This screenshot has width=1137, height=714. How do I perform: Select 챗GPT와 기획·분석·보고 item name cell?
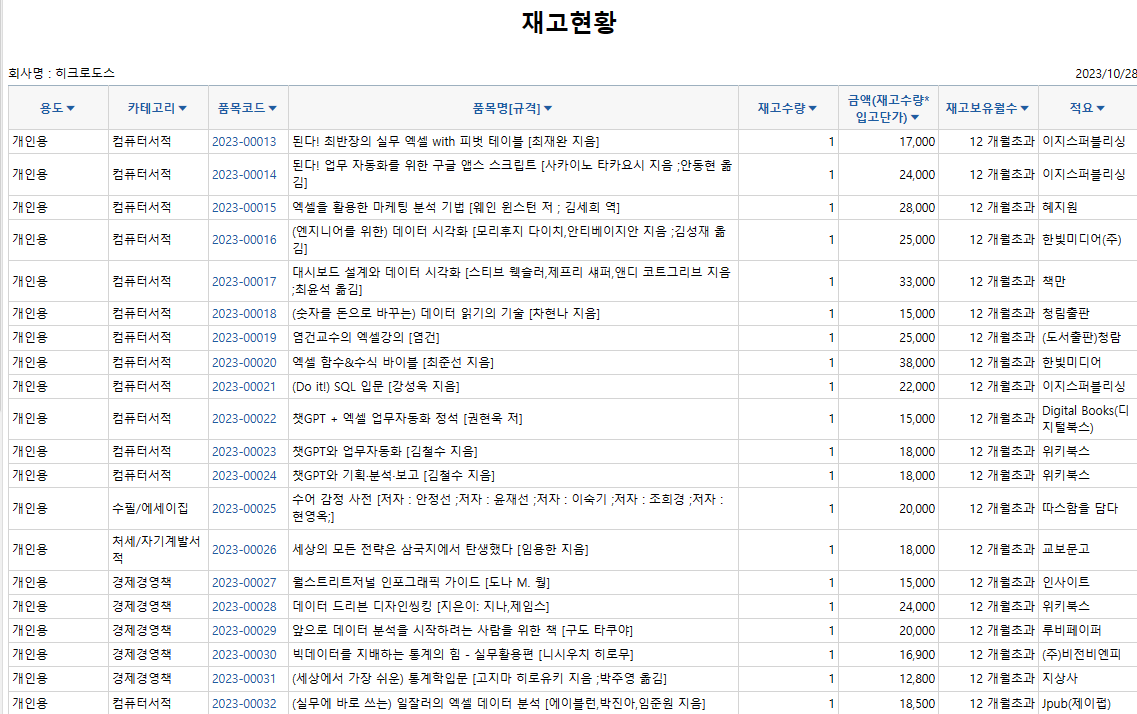click(513, 476)
